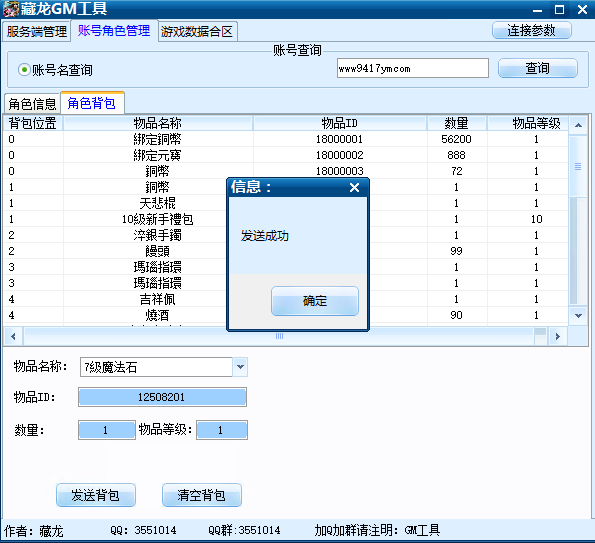Sort by the 数量 column header

click(456, 123)
